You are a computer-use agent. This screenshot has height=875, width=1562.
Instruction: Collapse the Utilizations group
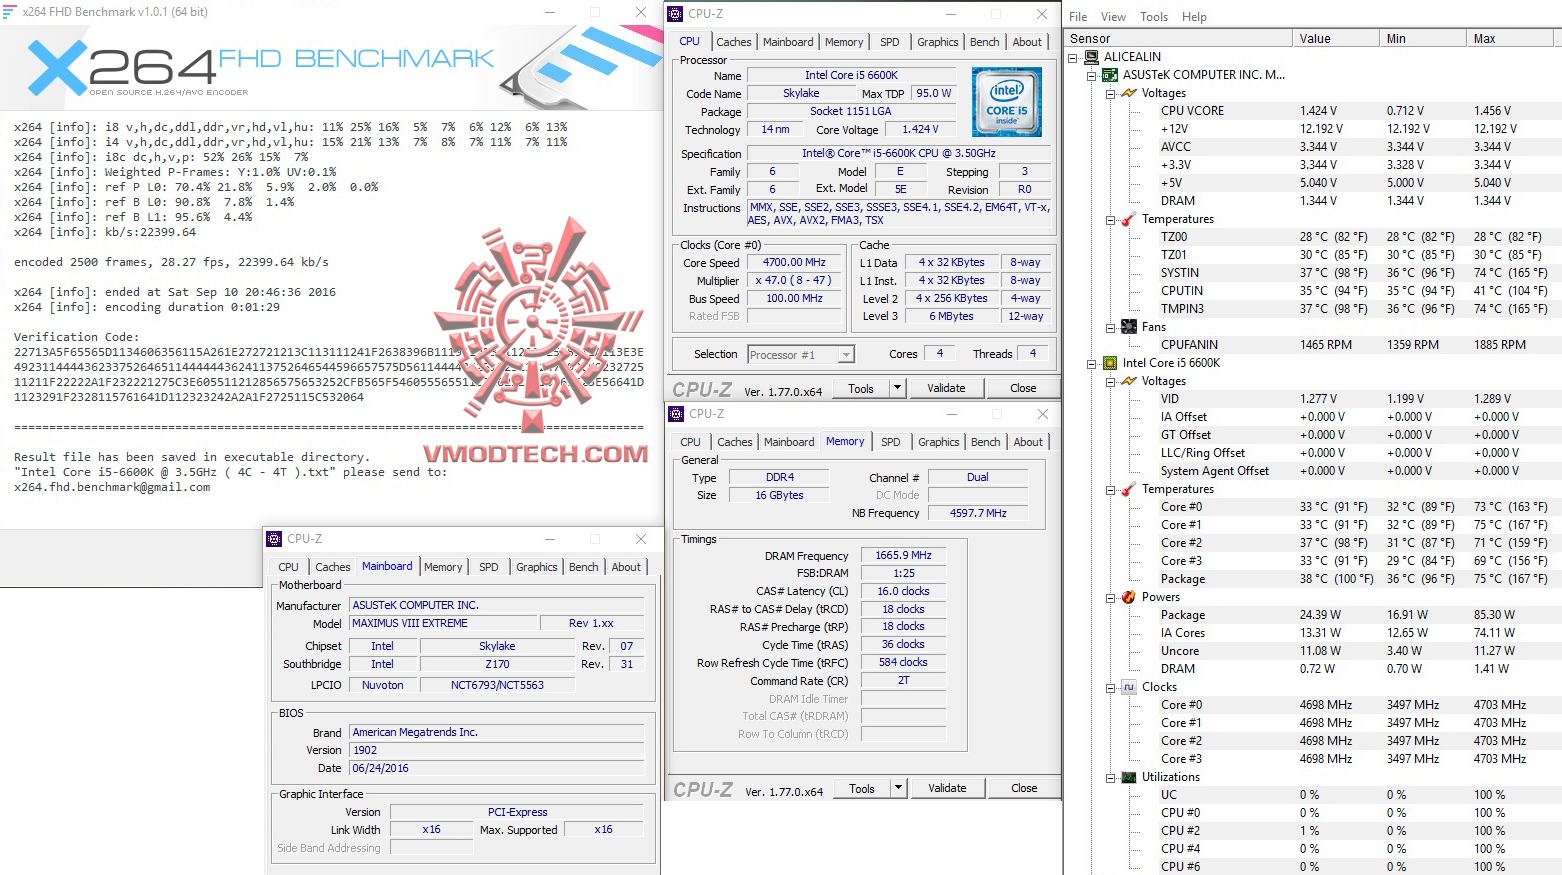click(1110, 778)
